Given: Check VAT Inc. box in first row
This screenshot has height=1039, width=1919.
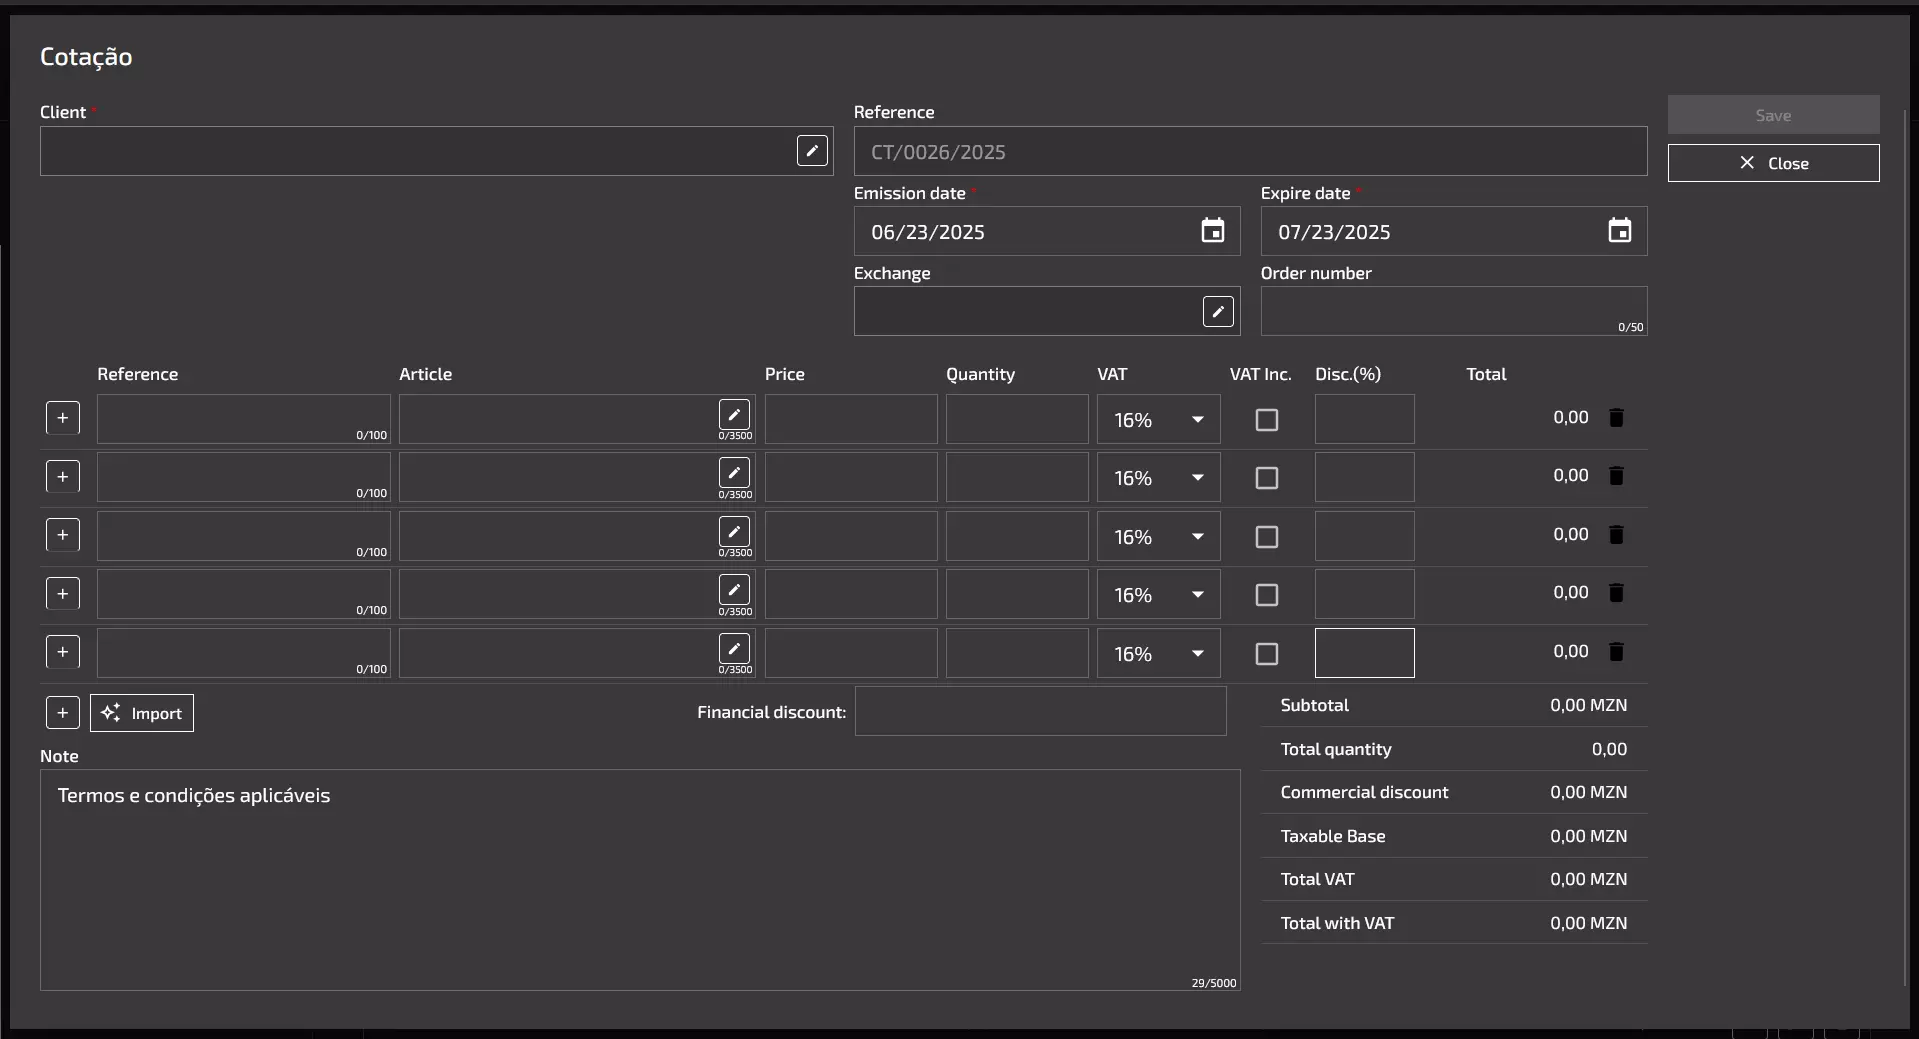Looking at the screenshot, I should (1267, 420).
